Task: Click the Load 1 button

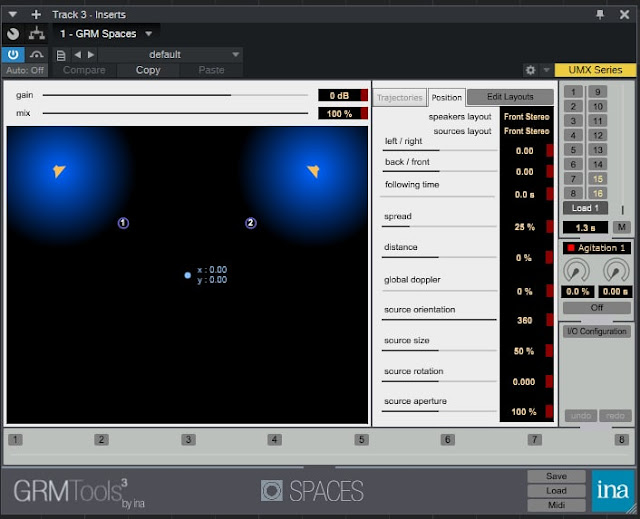Action: point(585,208)
